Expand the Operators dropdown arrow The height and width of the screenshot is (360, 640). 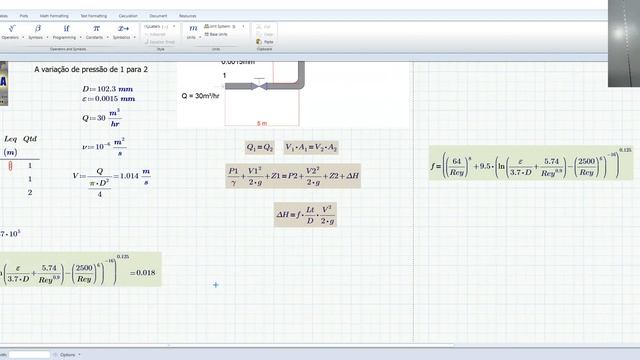tap(23, 38)
